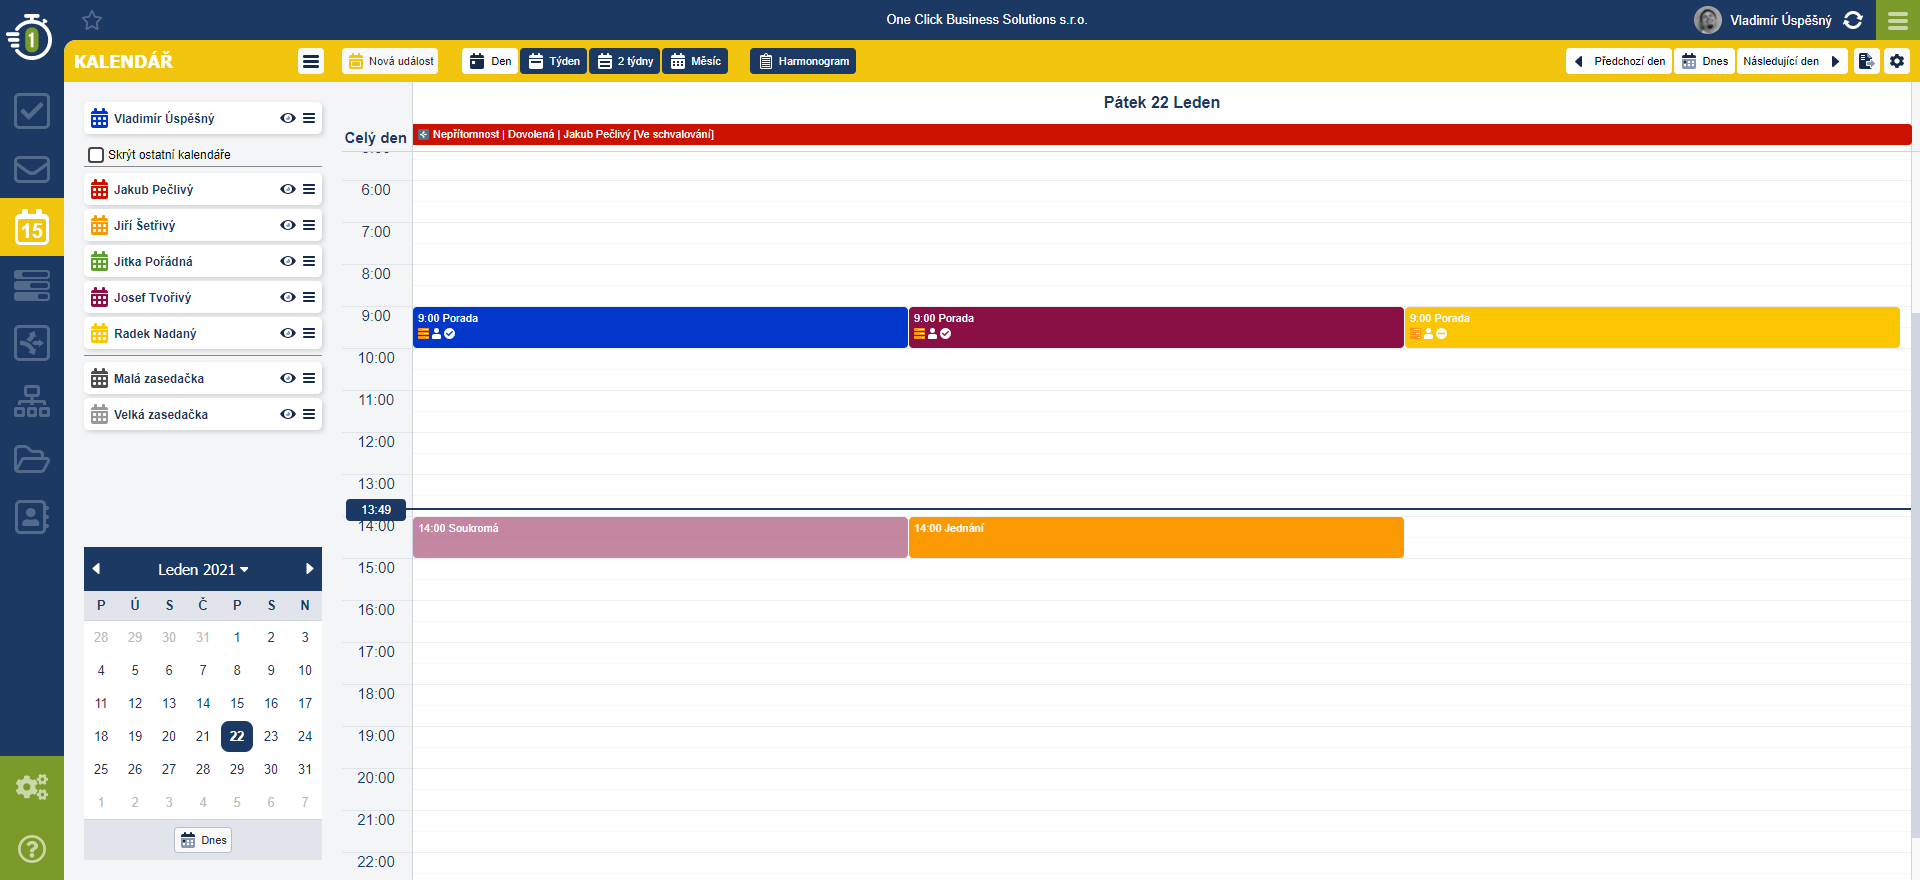Click Radek Nadaný yellow calendar icon

click(x=99, y=333)
